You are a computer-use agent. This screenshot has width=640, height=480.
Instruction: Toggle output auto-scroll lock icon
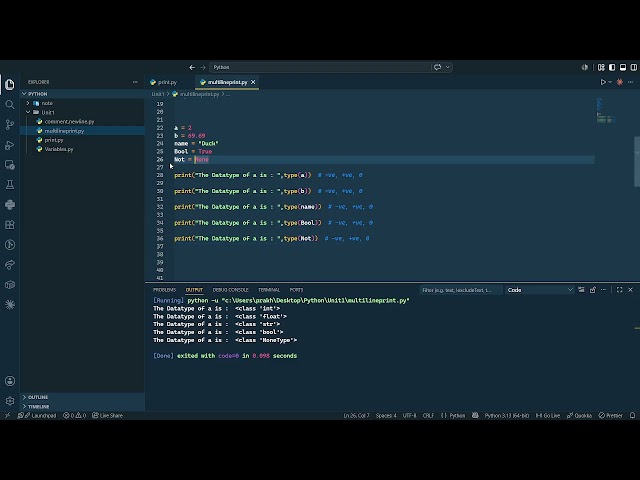point(593,290)
